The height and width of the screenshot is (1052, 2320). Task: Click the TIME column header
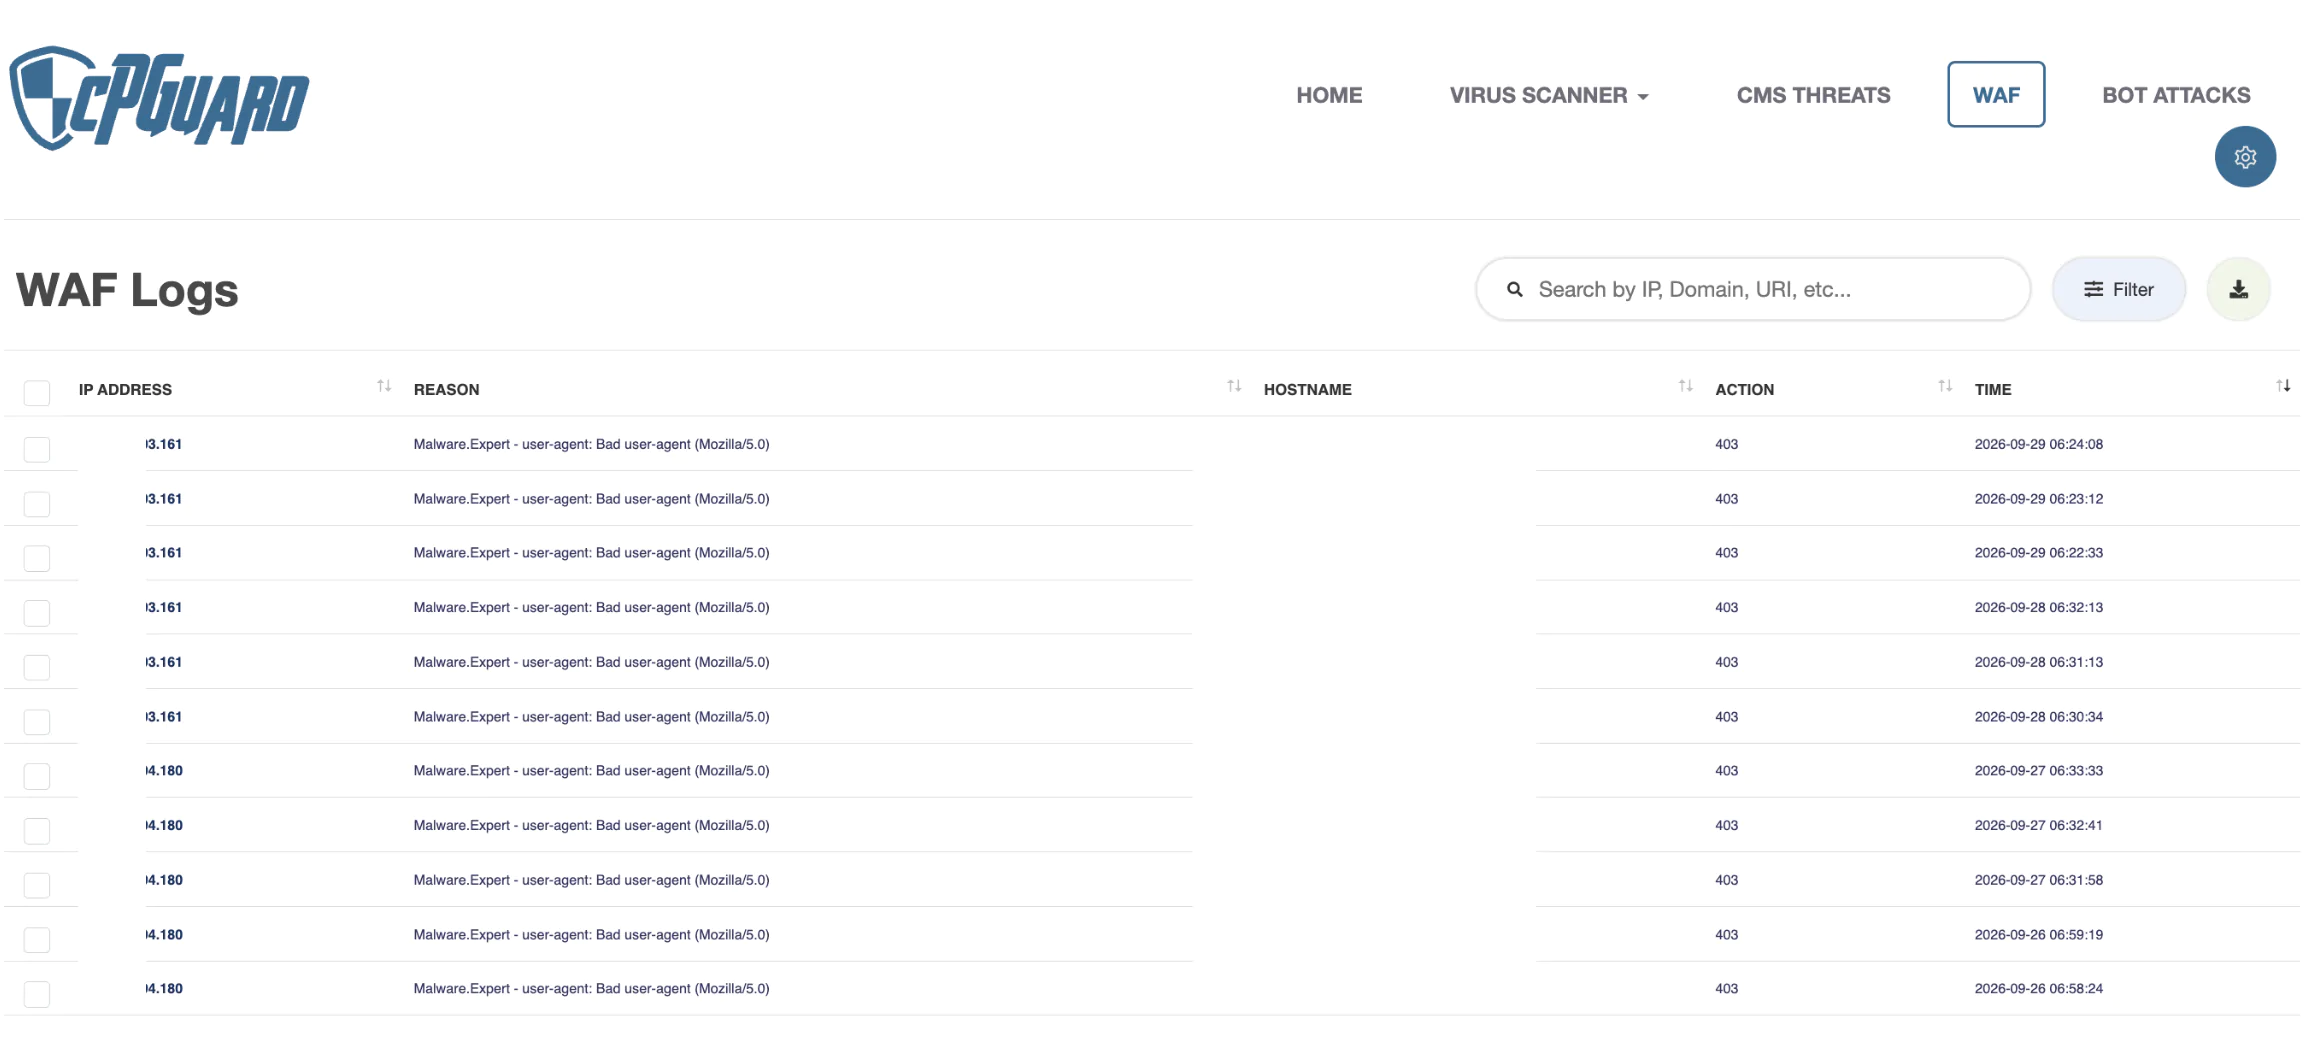1992,390
